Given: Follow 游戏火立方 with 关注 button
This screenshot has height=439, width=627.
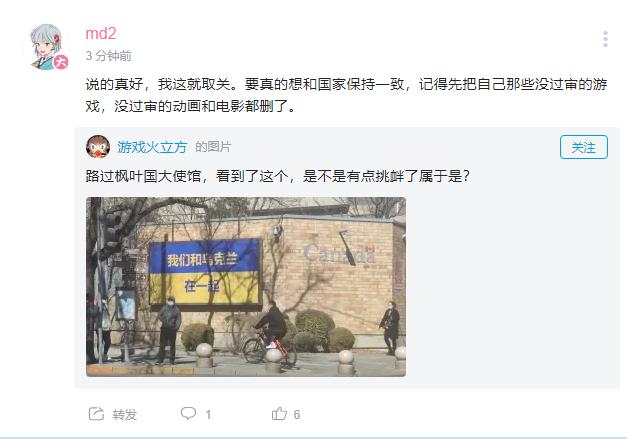Looking at the screenshot, I should [x=583, y=147].
